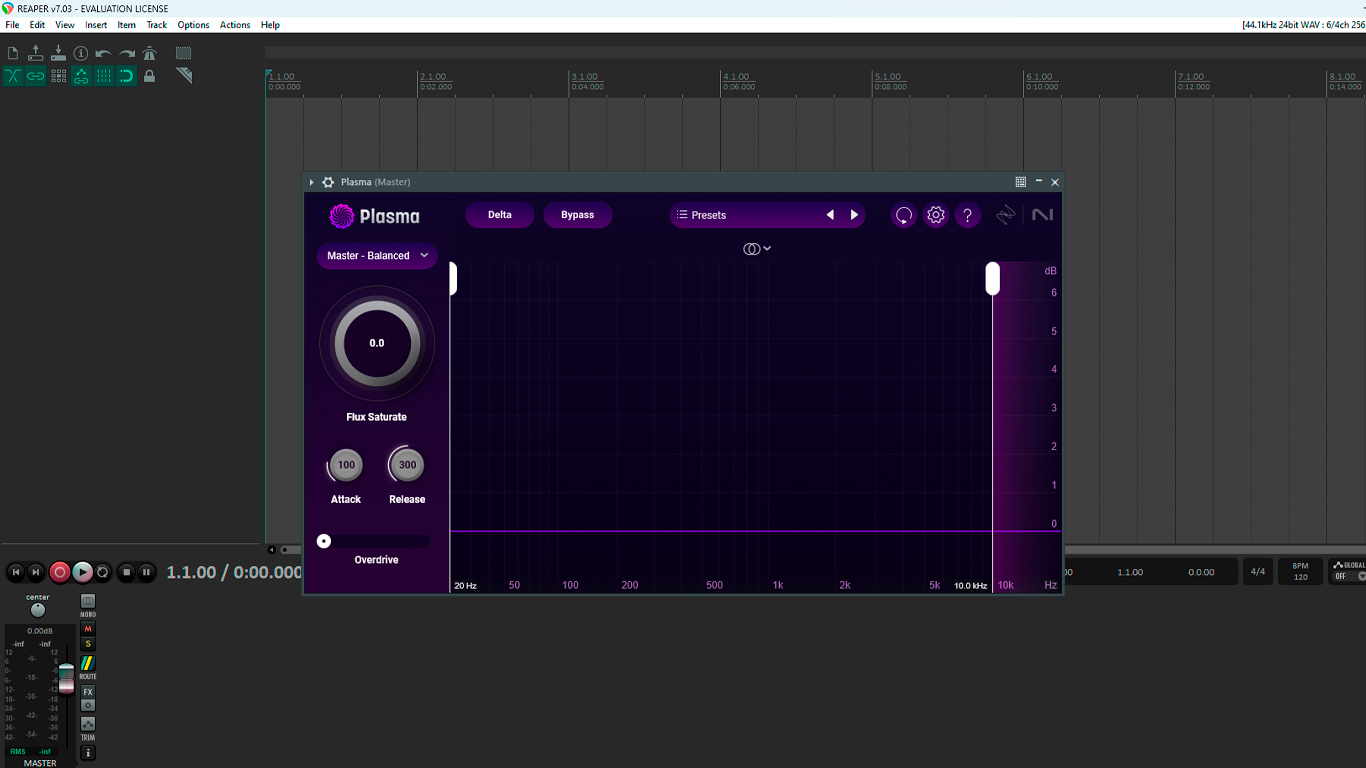
Task: Click the redo arrow in toolbar
Action: pos(127,53)
